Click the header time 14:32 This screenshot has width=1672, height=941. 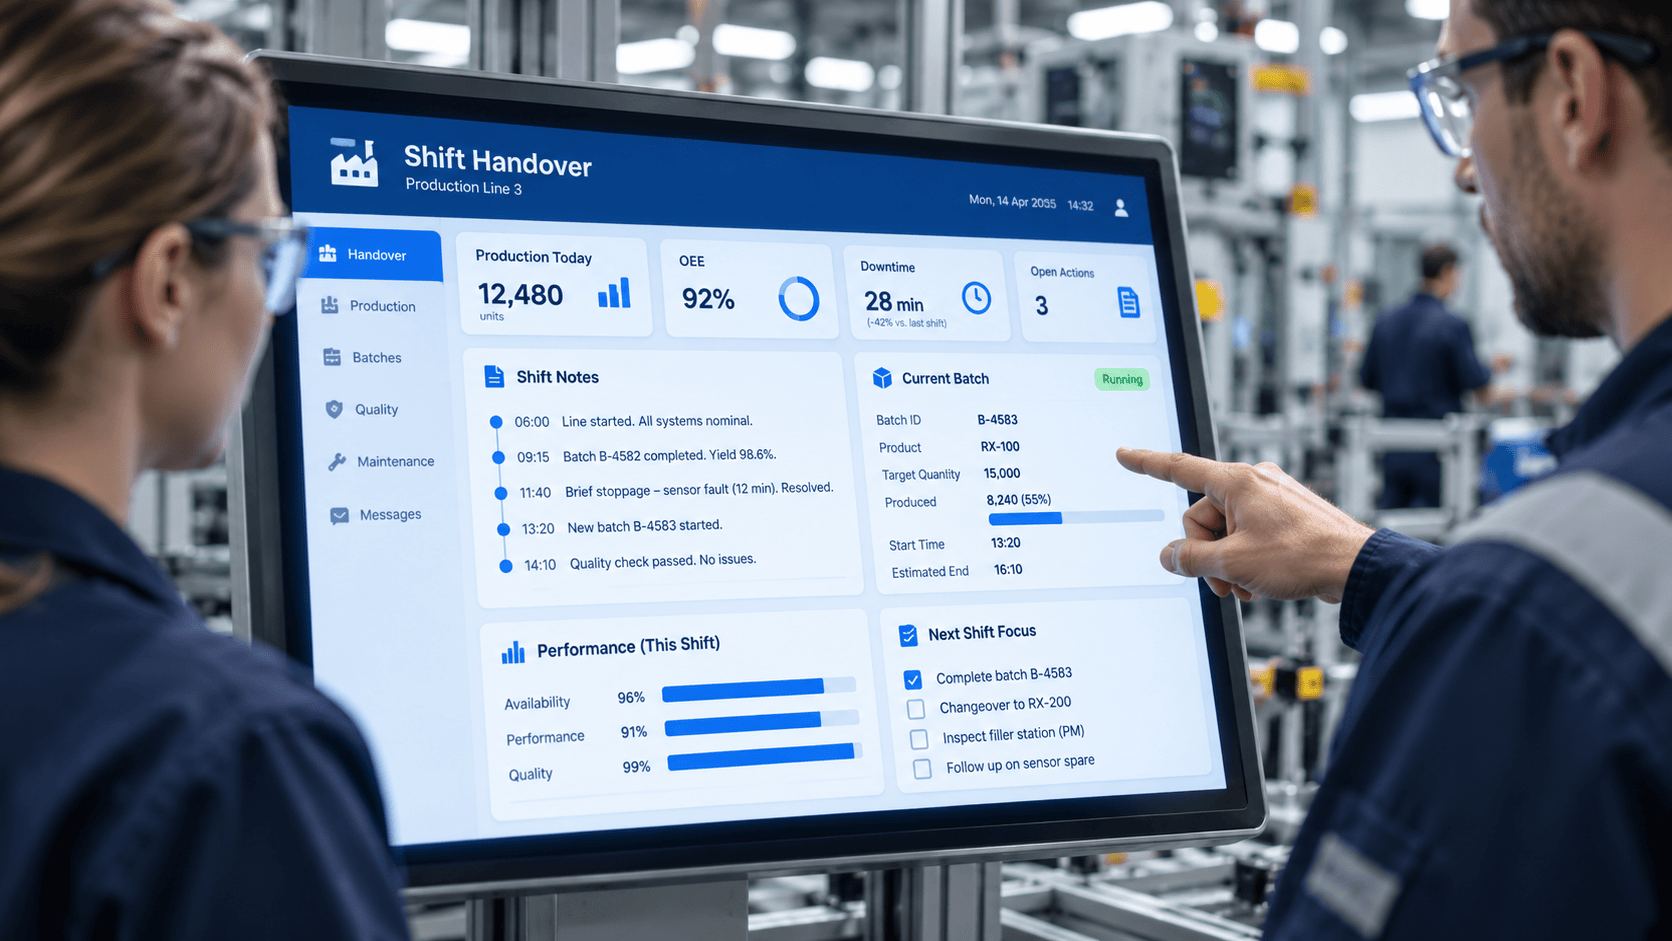pyautogui.click(x=1080, y=205)
